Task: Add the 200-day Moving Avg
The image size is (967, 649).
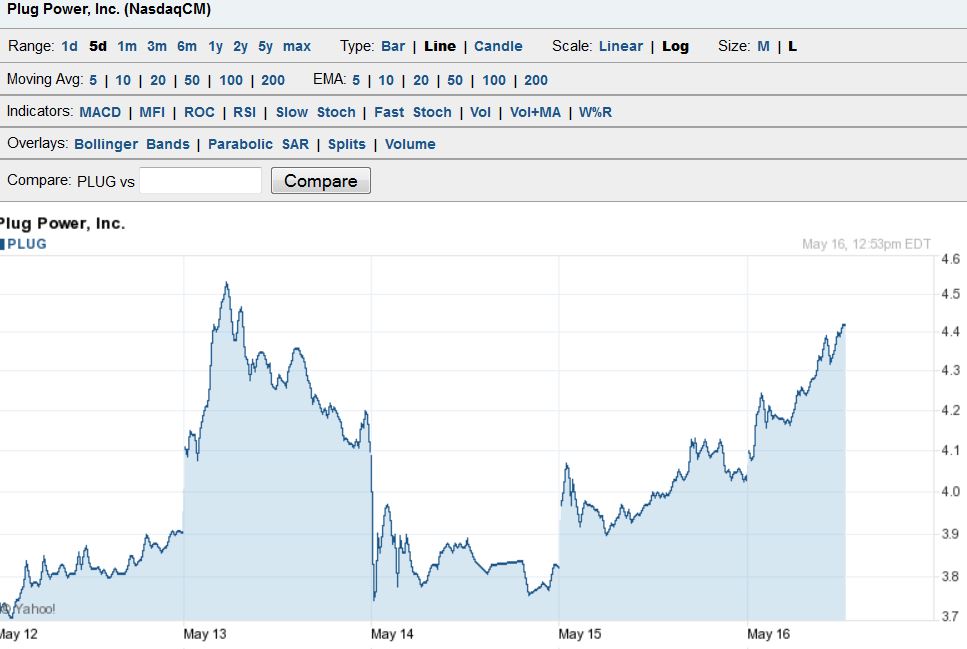Action: (x=273, y=80)
